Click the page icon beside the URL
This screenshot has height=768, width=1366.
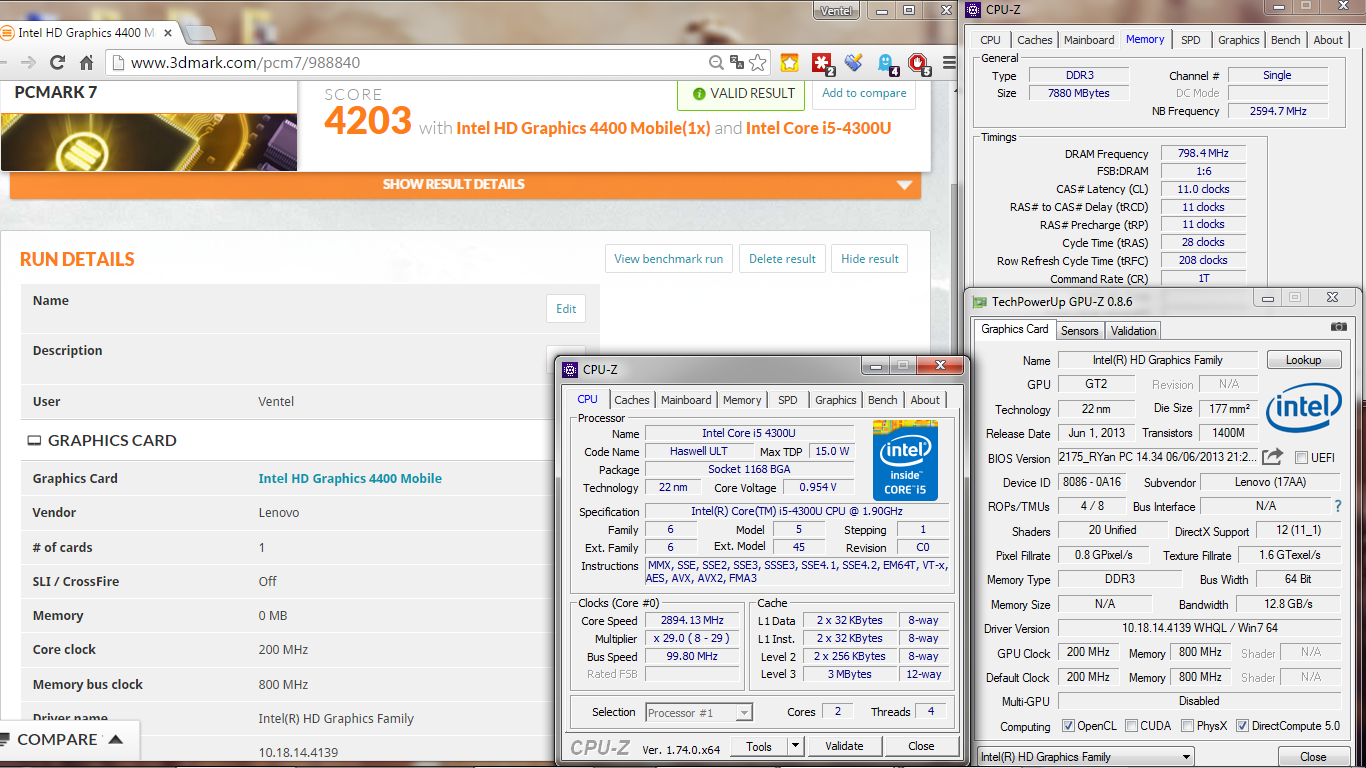click(x=118, y=63)
